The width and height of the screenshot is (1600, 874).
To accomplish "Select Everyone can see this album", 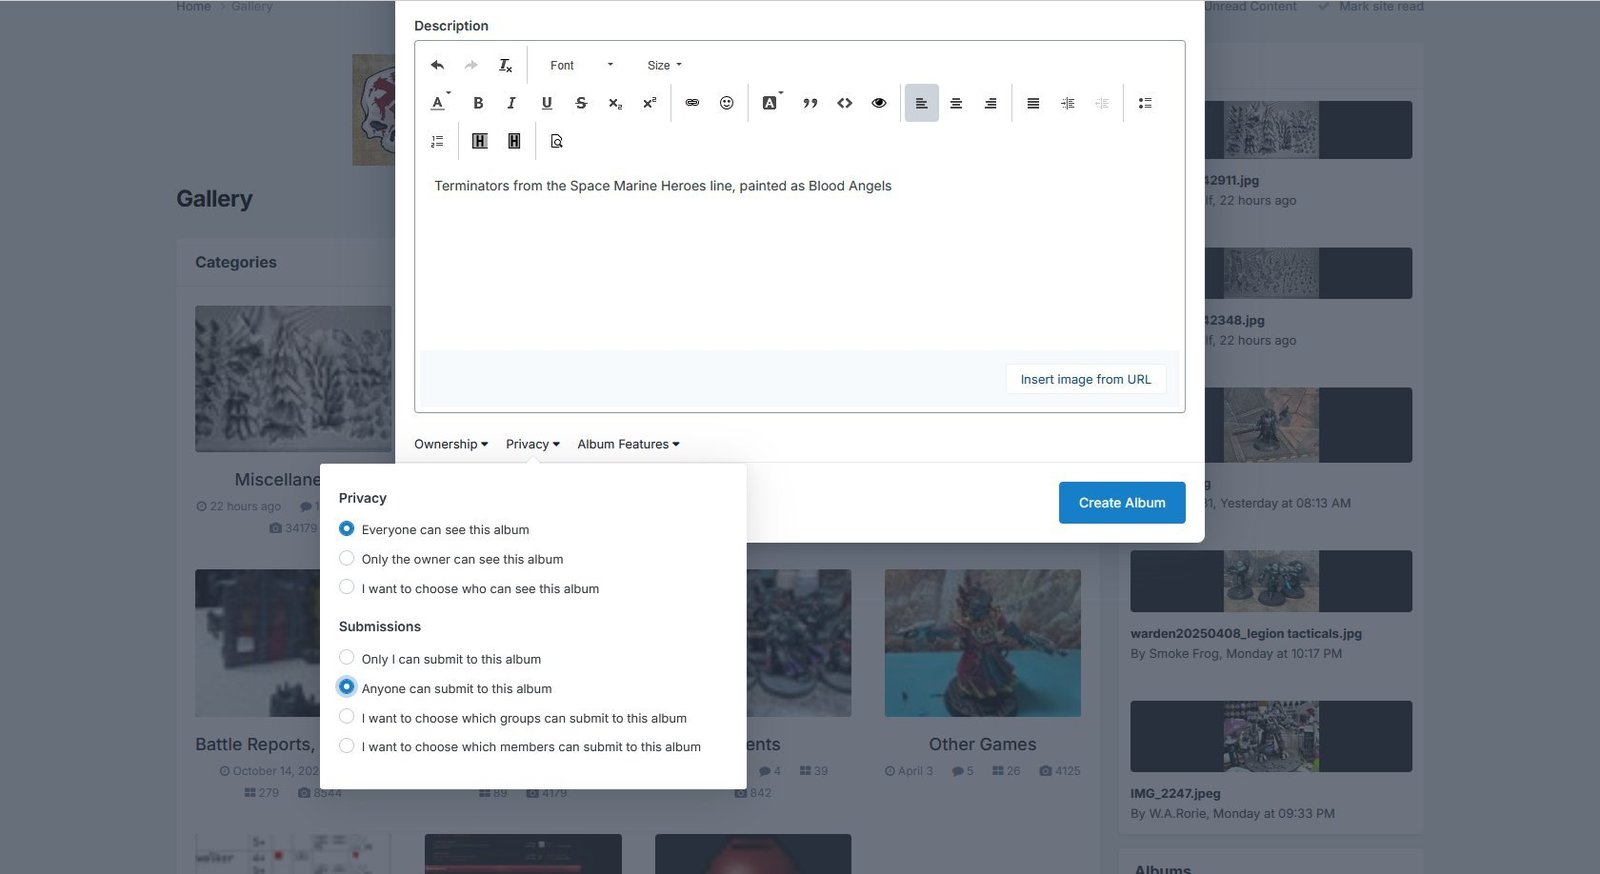I will (346, 528).
